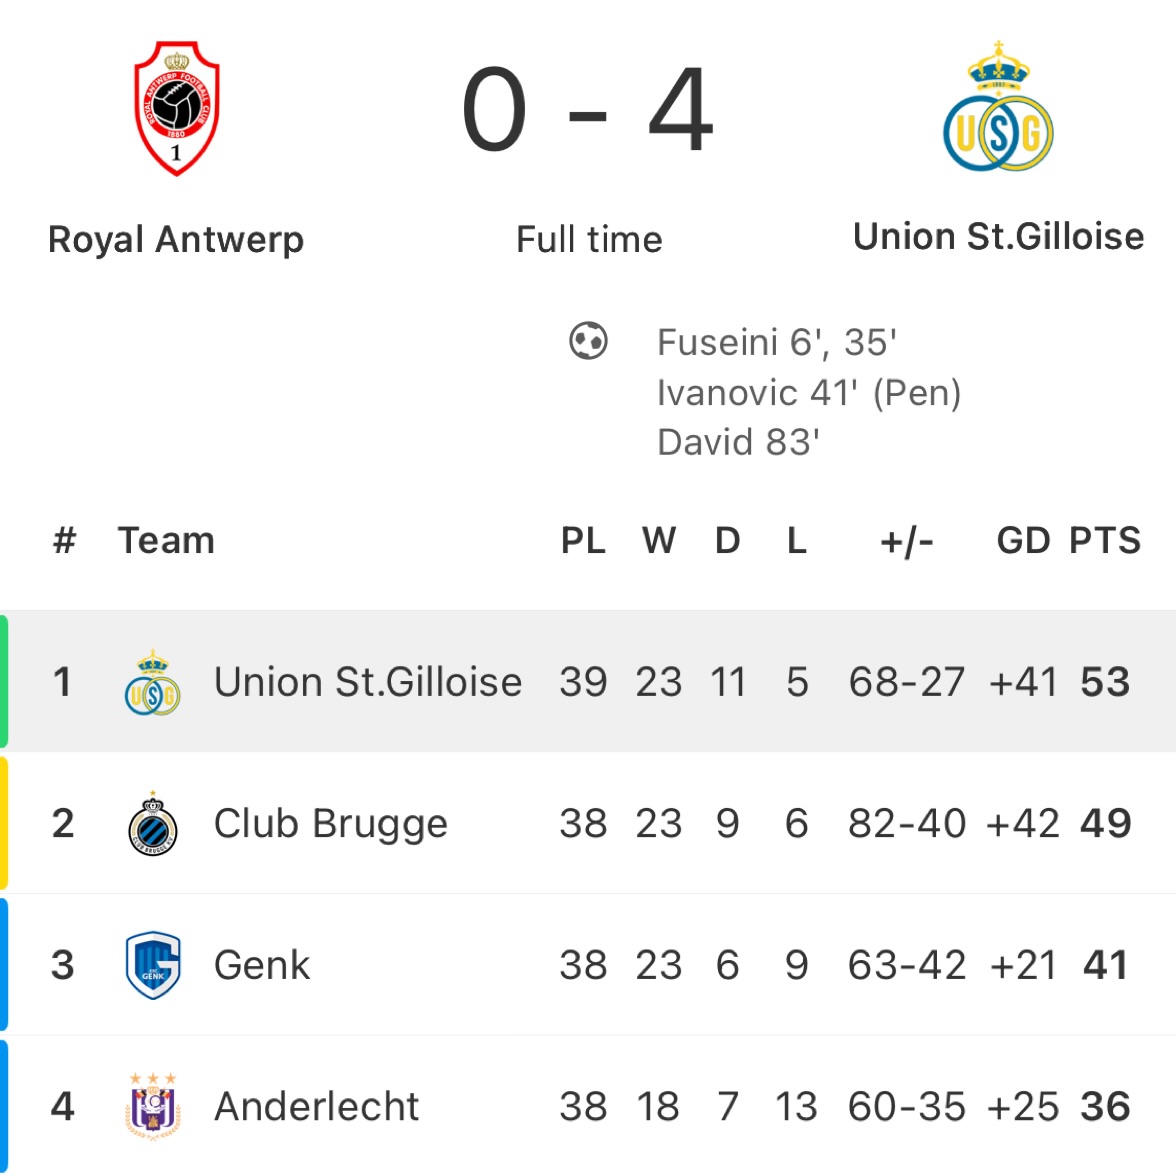Sort standings by GD column header
Viewport: 1176px width, 1176px height.
tap(1023, 541)
